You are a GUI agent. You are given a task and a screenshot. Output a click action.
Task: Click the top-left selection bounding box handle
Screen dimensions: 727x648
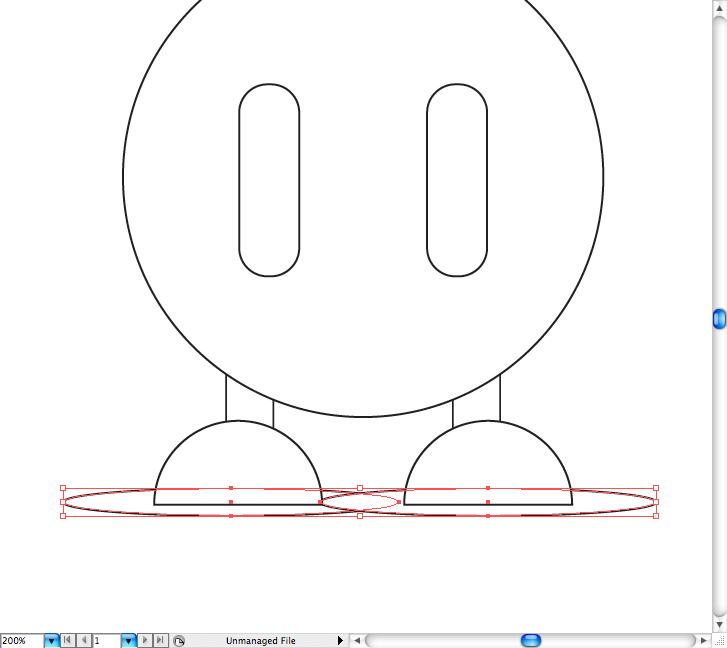point(63,489)
